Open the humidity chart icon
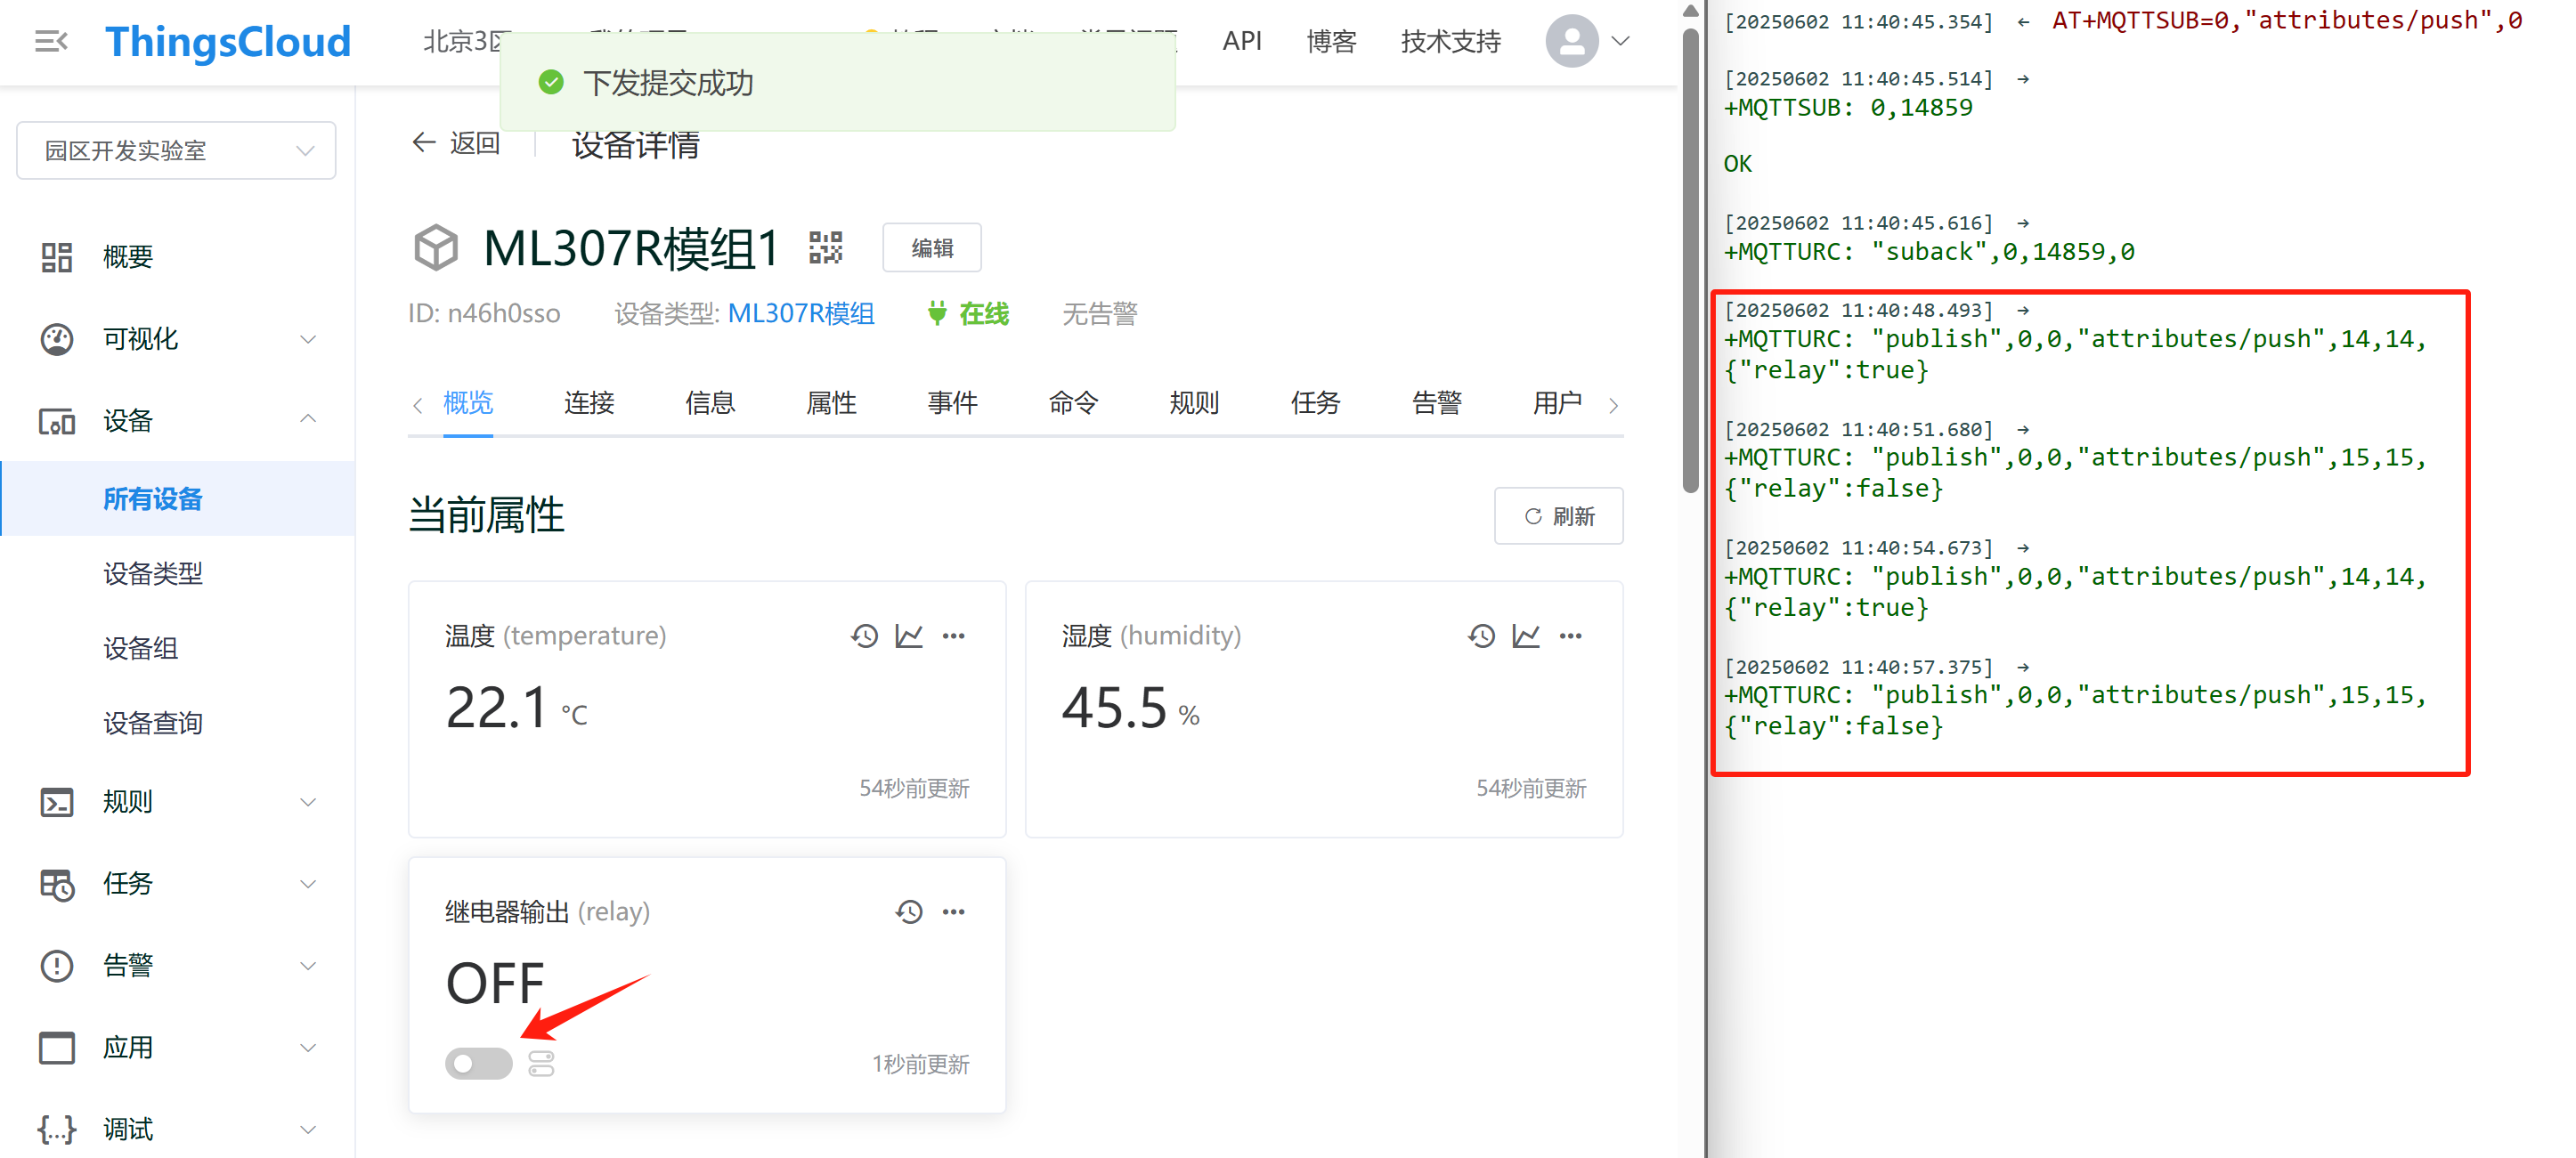 tap(1526, 636)
